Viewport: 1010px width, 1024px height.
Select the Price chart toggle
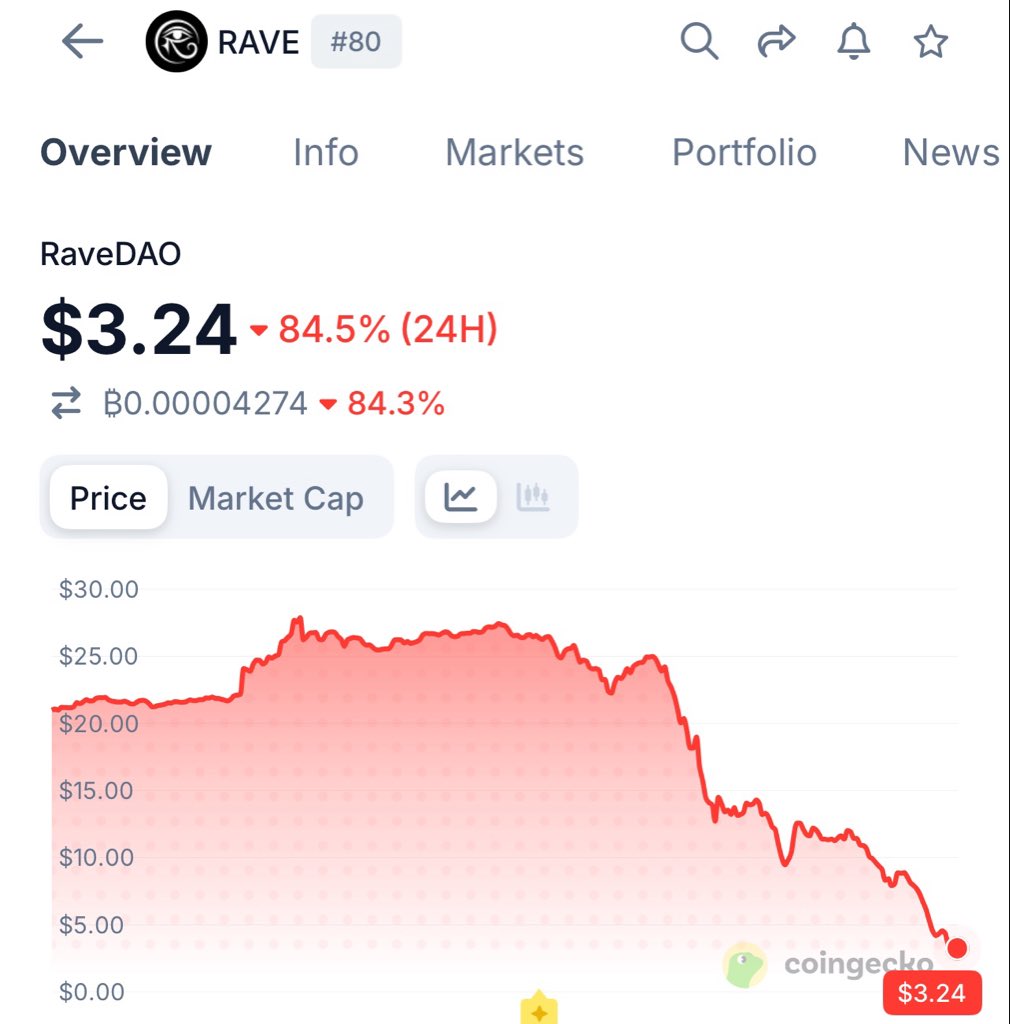point(108,498)
